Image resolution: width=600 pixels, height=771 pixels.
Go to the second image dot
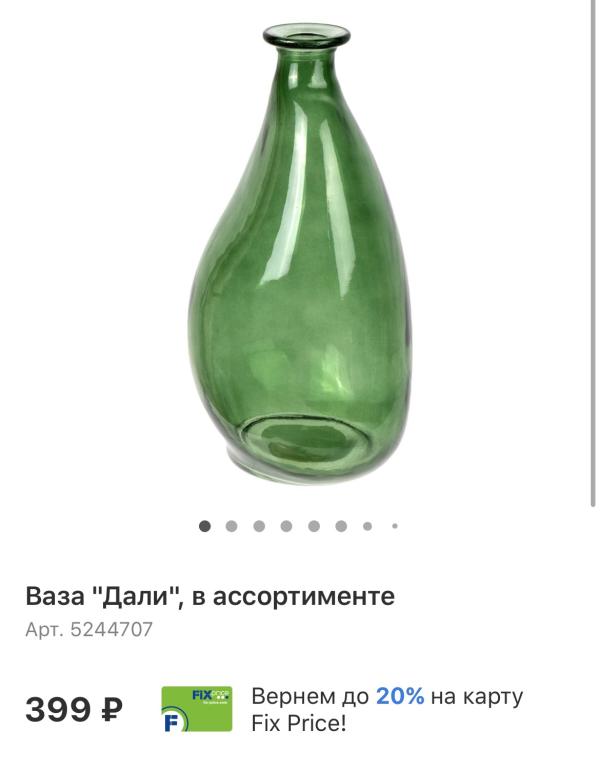click(x=232, y=526)
